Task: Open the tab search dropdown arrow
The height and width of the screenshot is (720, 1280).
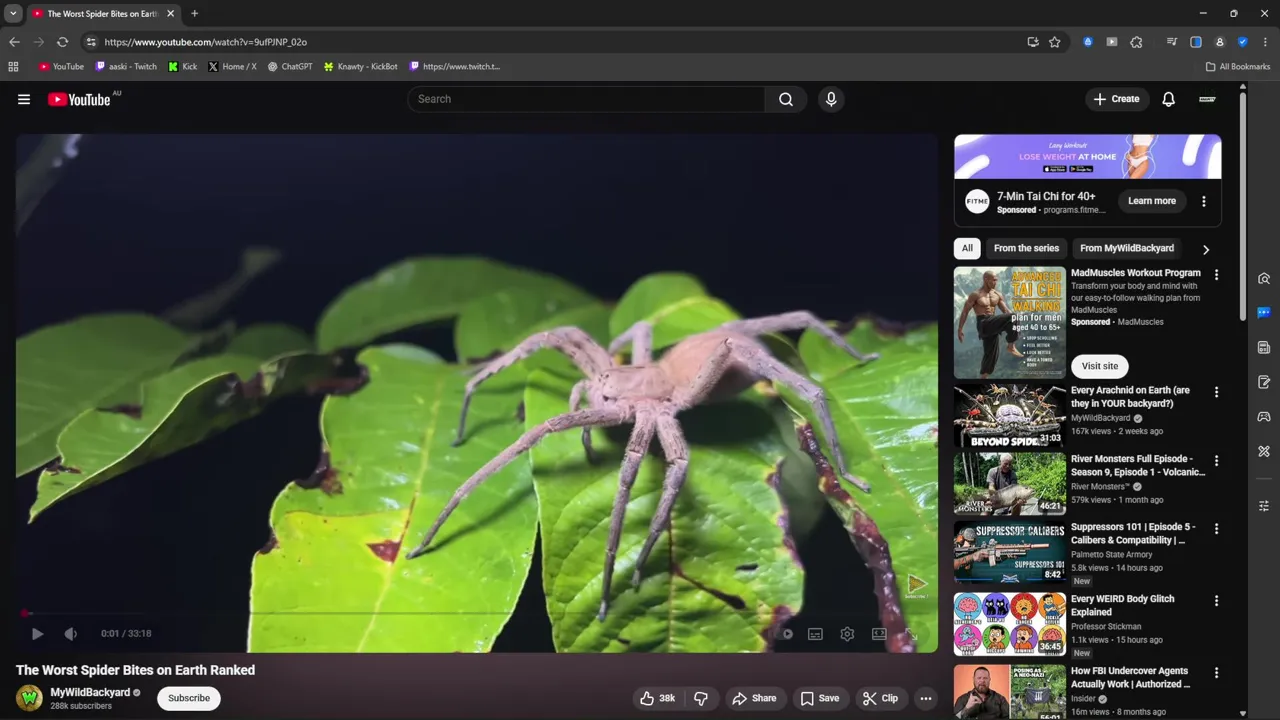Action: (13, 14)
